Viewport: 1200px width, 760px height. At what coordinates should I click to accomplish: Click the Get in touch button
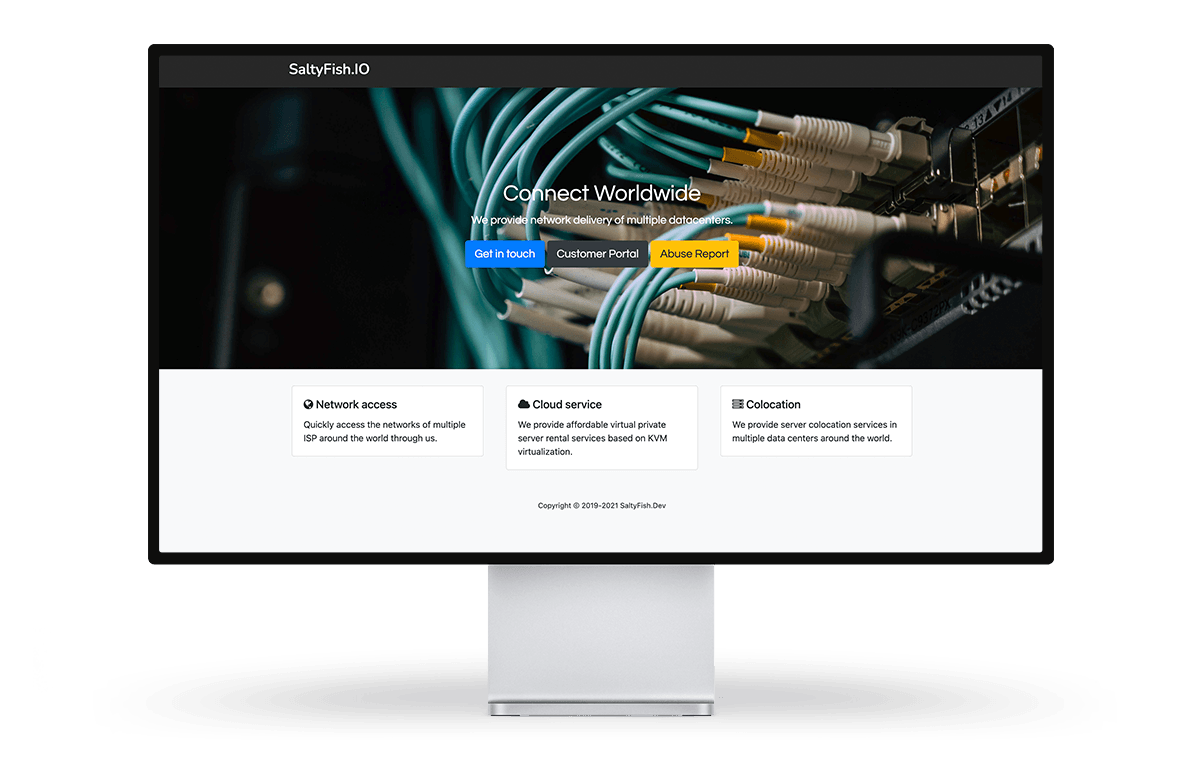(x=505, y=254)
